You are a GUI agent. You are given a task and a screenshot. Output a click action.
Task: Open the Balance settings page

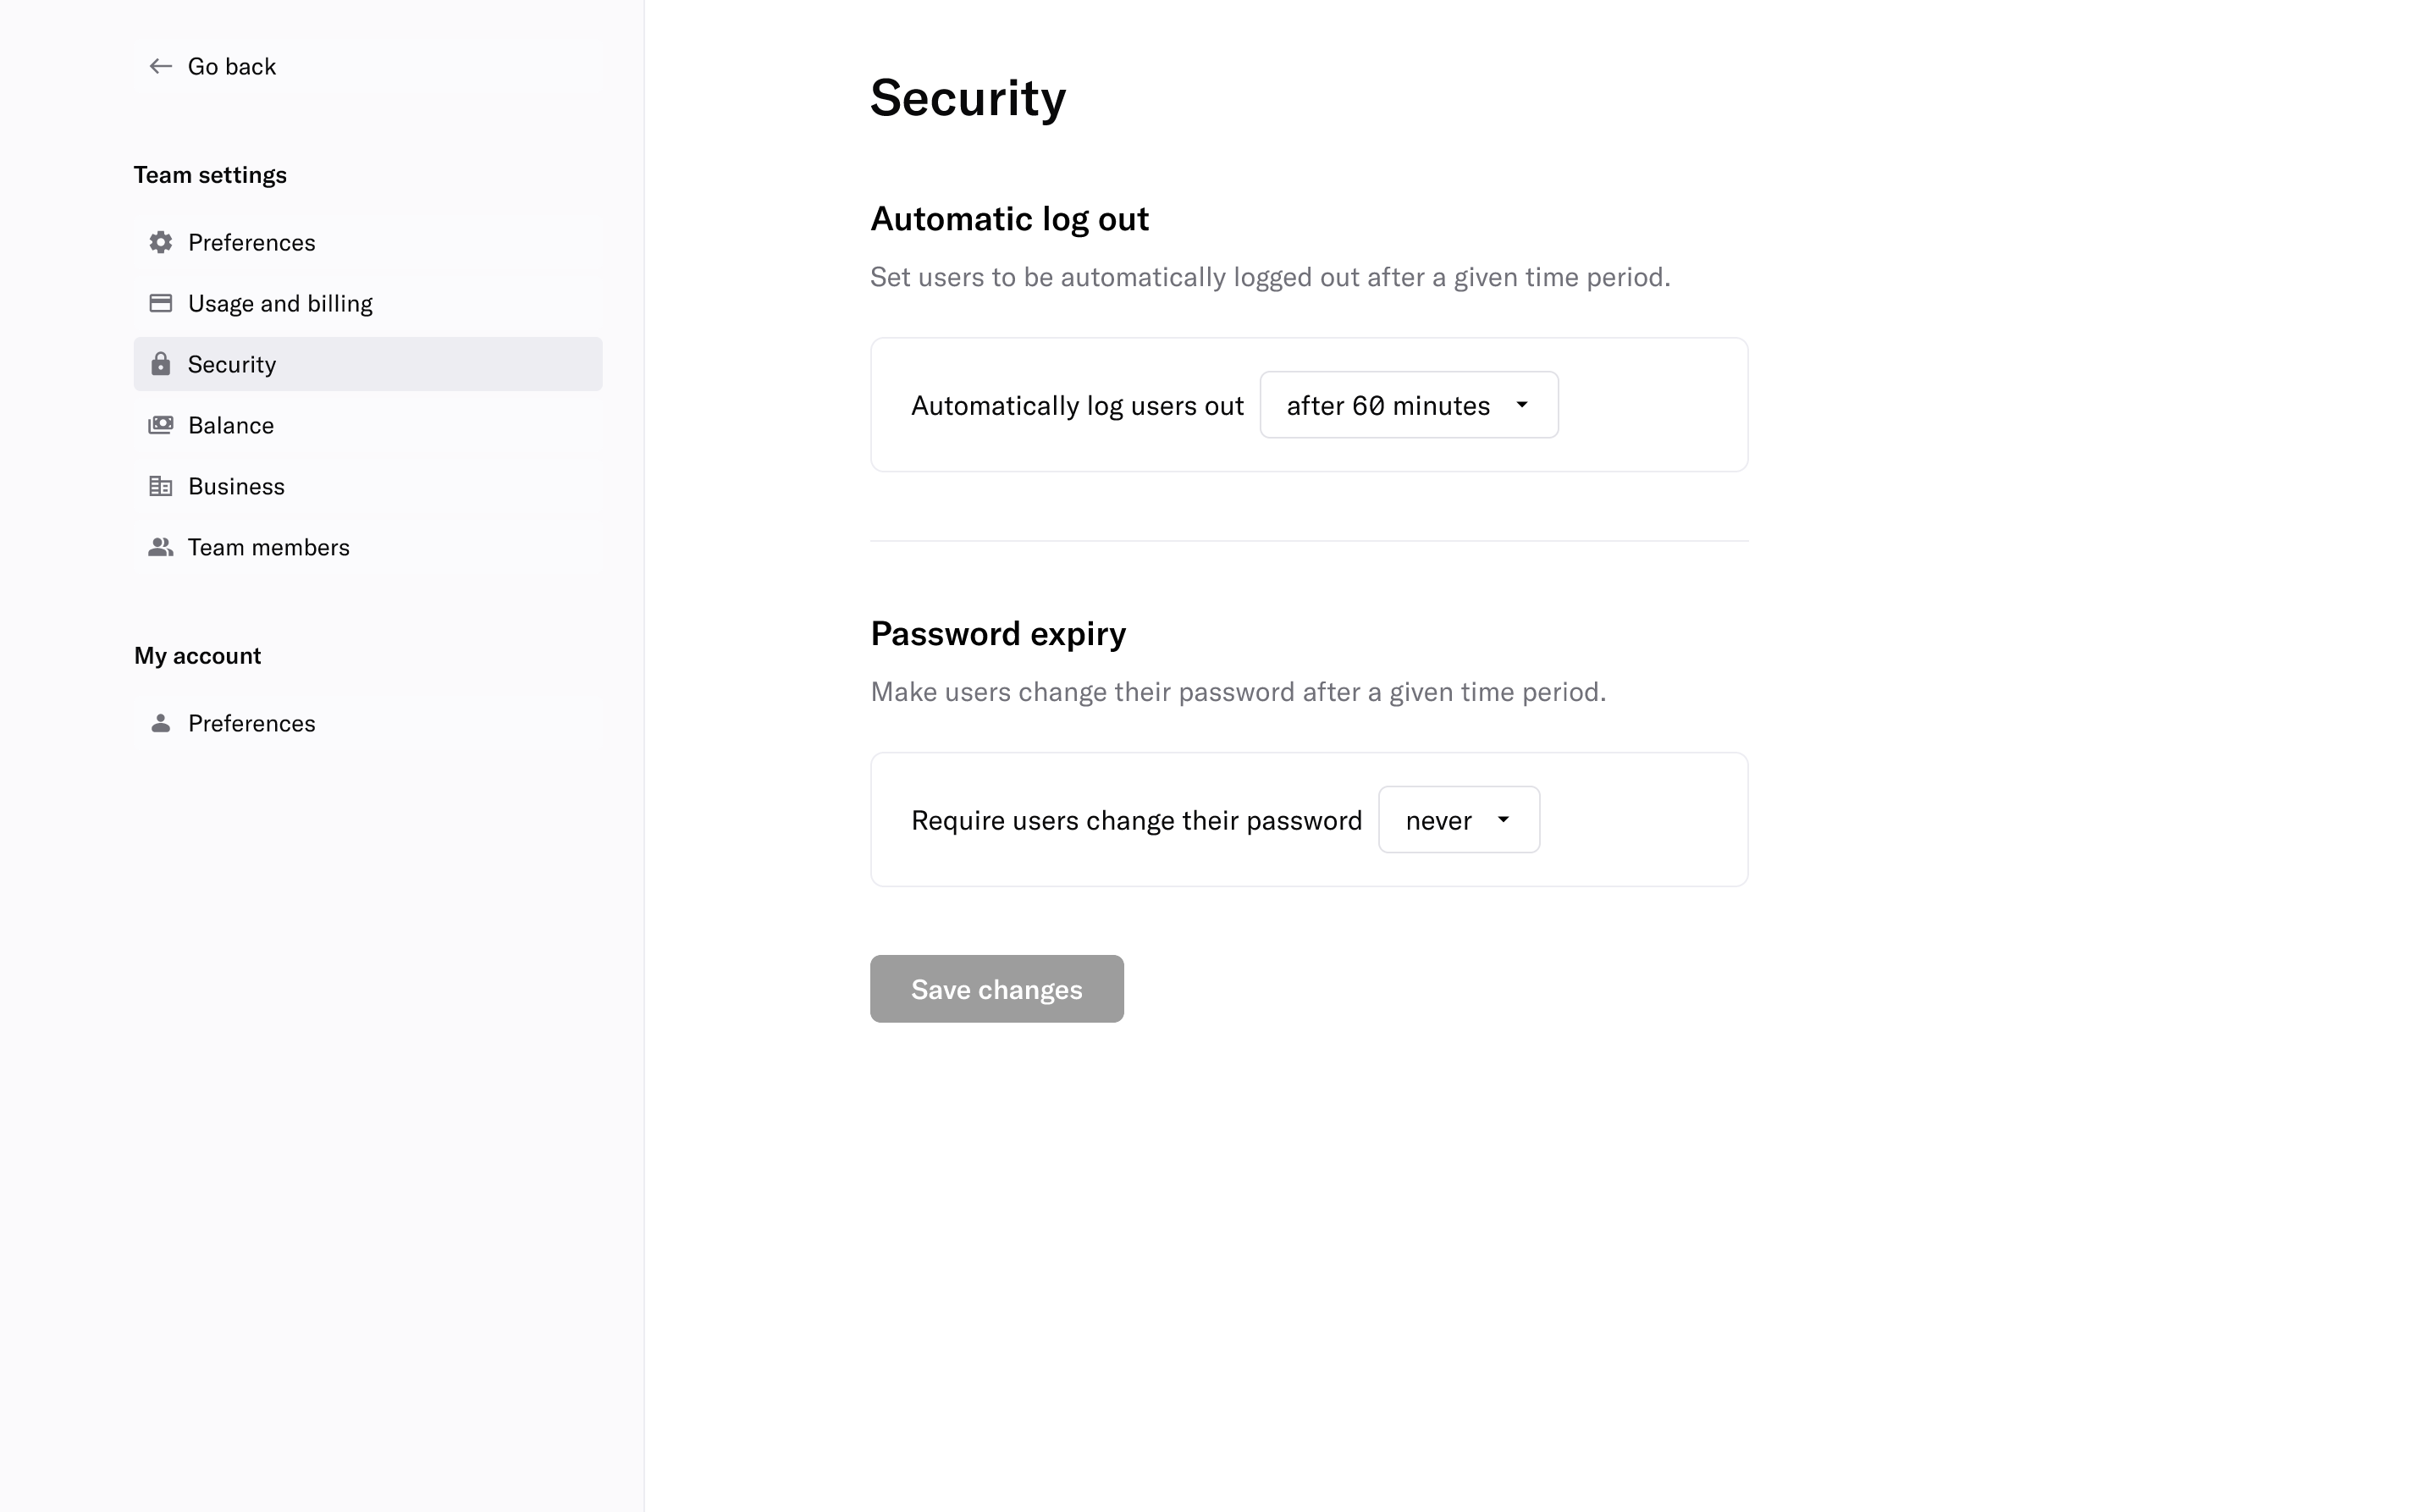coord(231,425)
